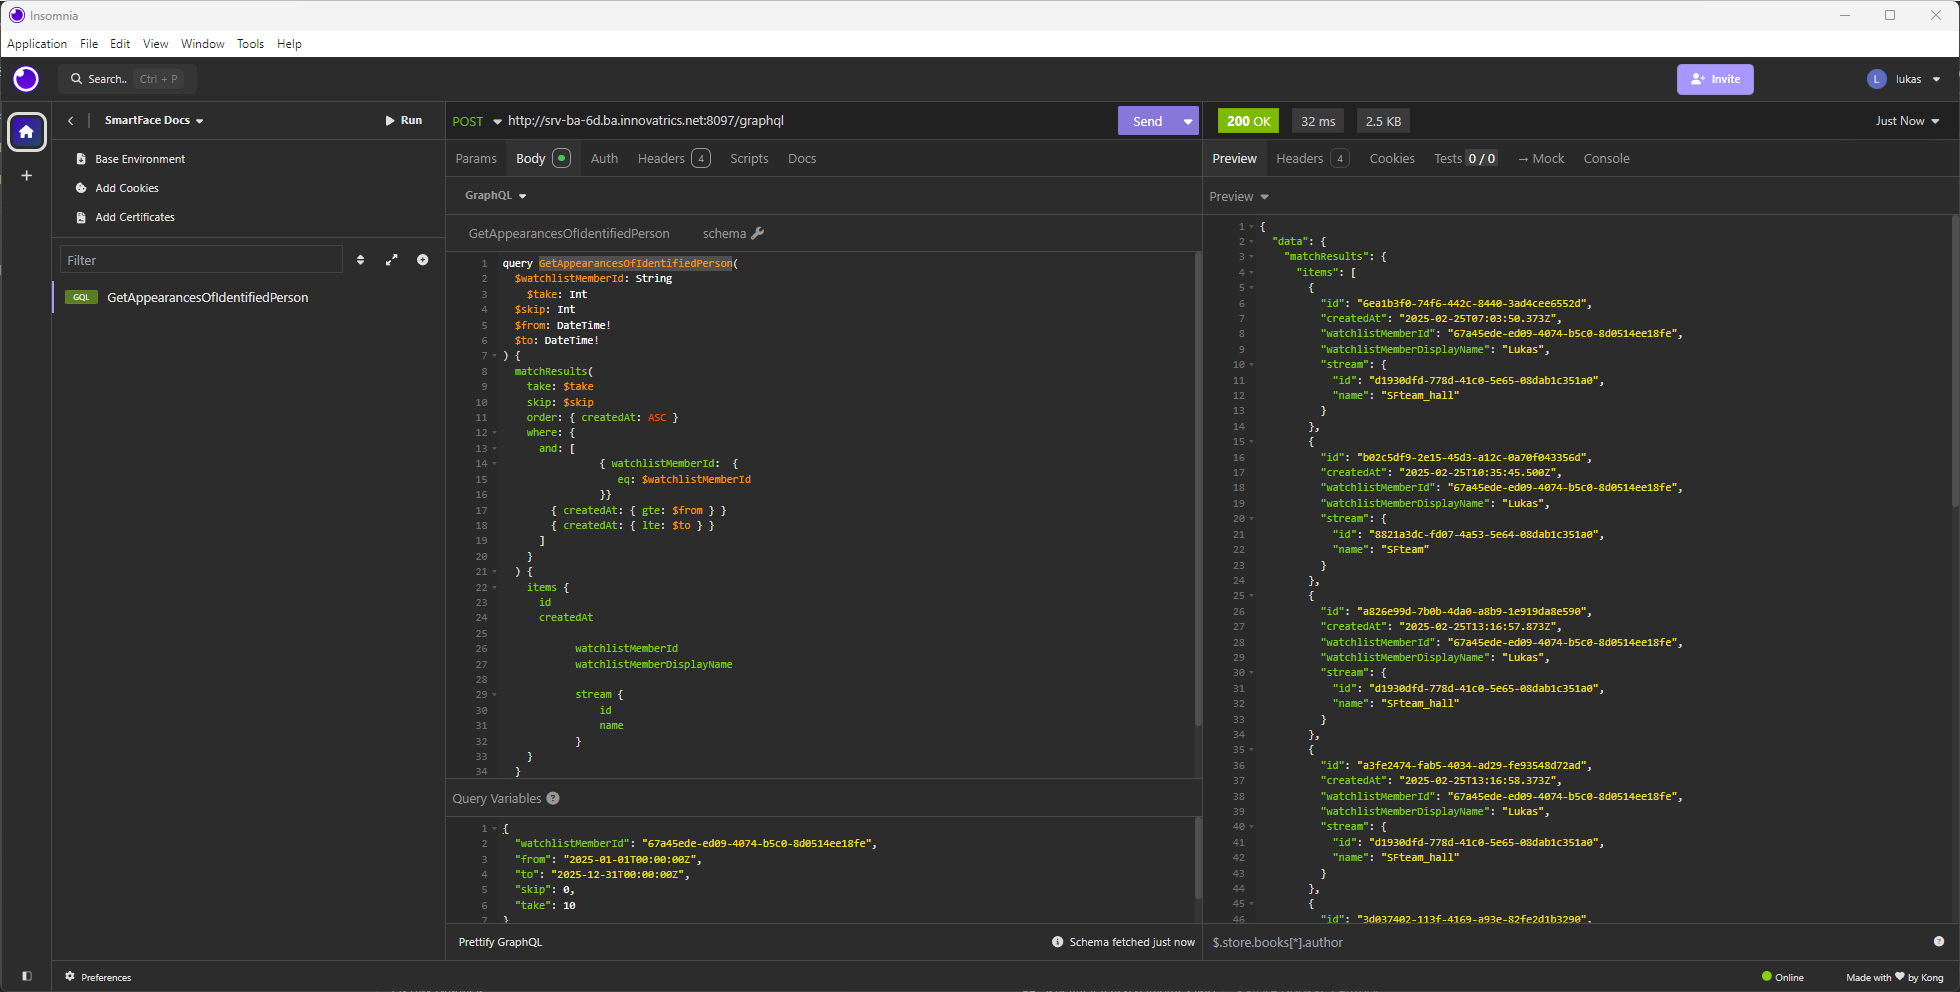The image size is (1960, 992).
Task: Expand all folders with the arrows icon
Action: [392, 260]
